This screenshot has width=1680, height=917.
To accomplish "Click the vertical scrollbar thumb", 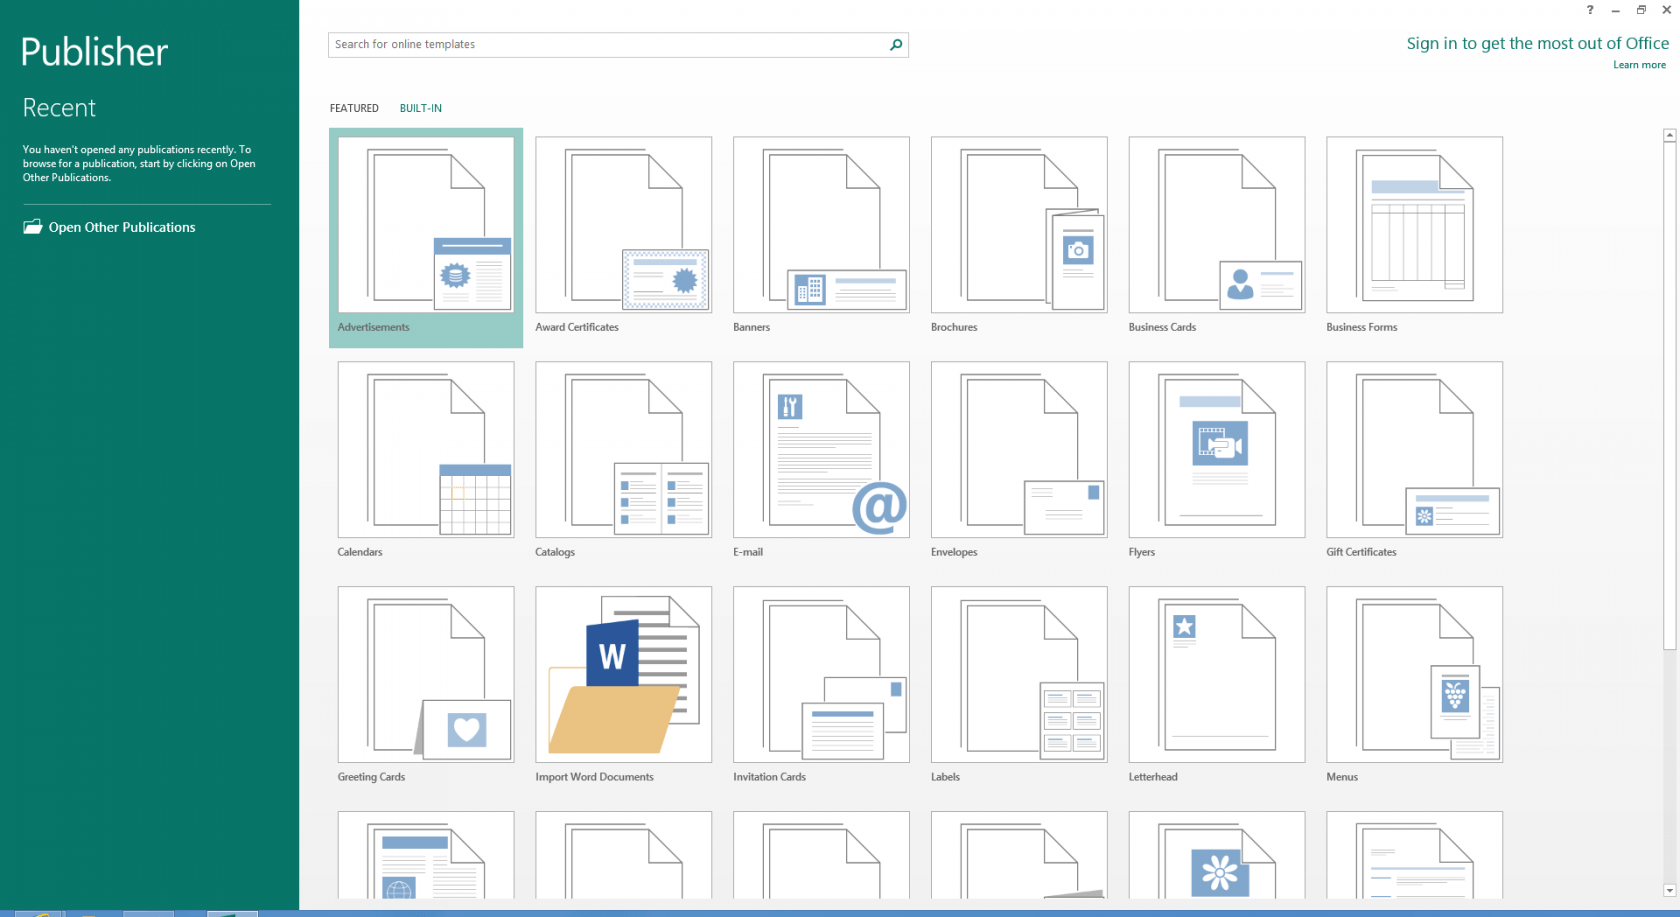I will click(x=1669, y=396).
